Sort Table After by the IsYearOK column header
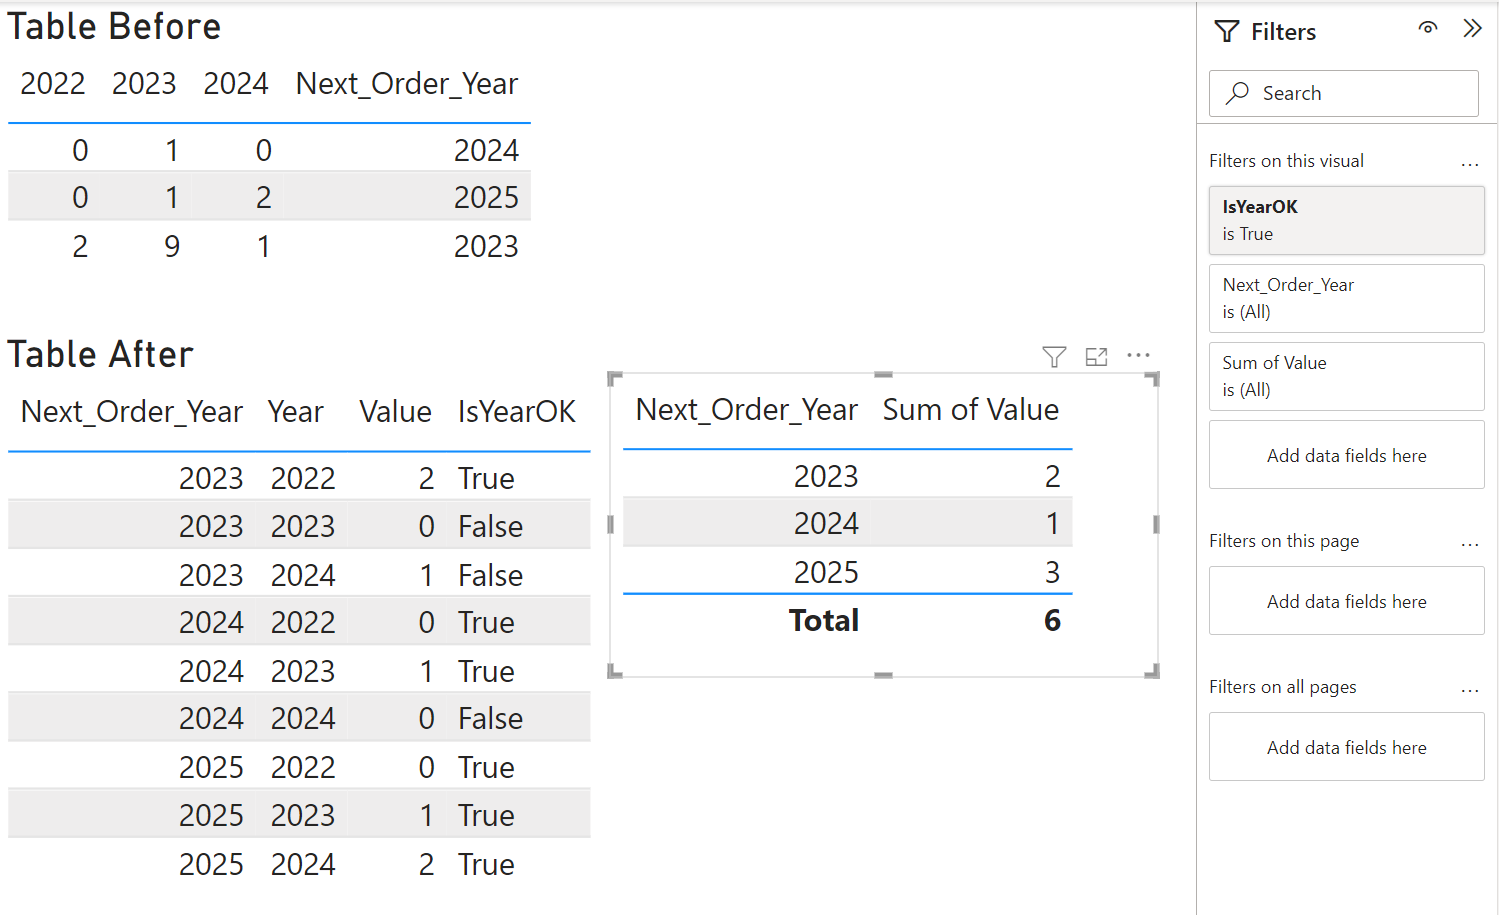 [516, 412]
